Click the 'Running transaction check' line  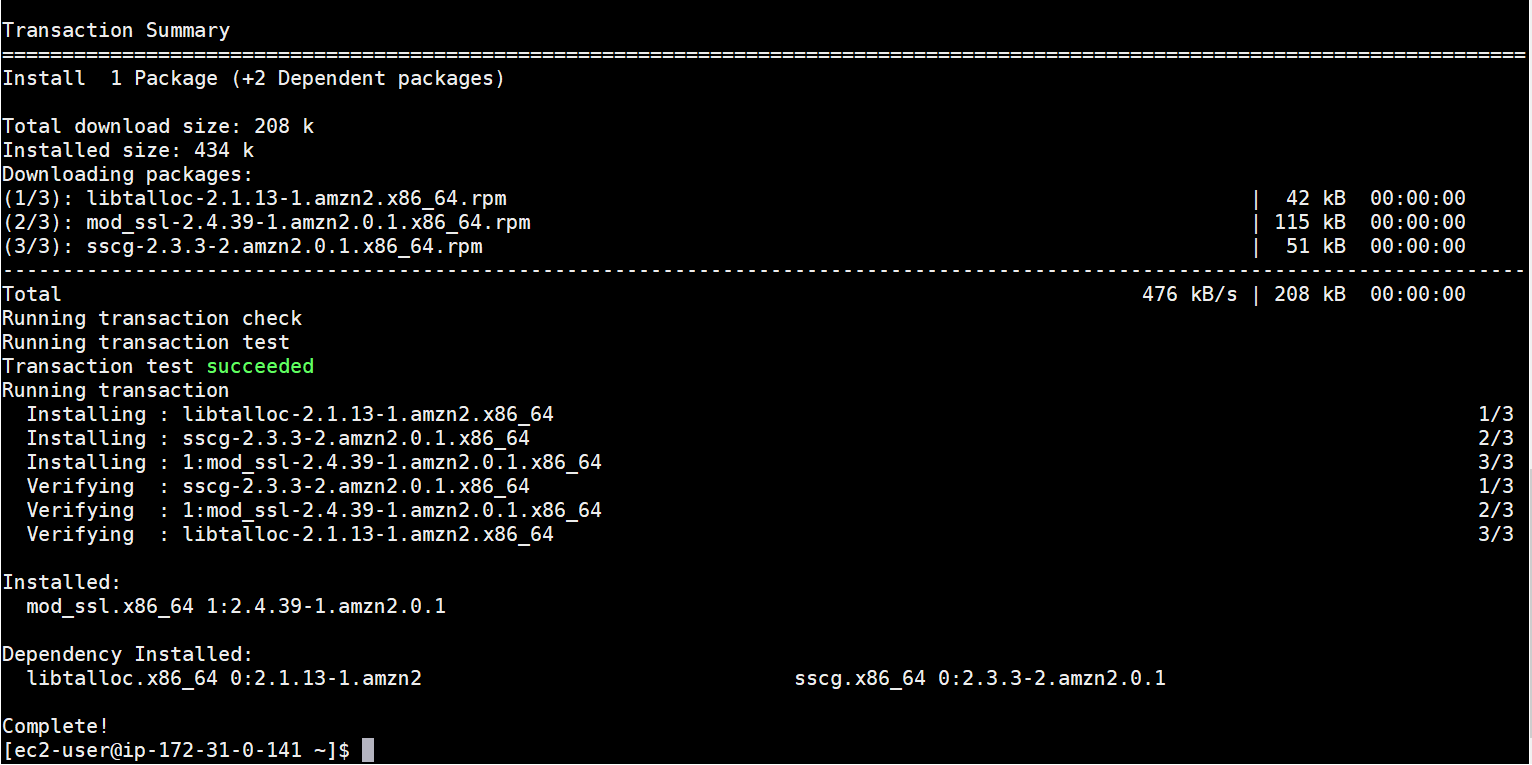[x=152, y=319]
